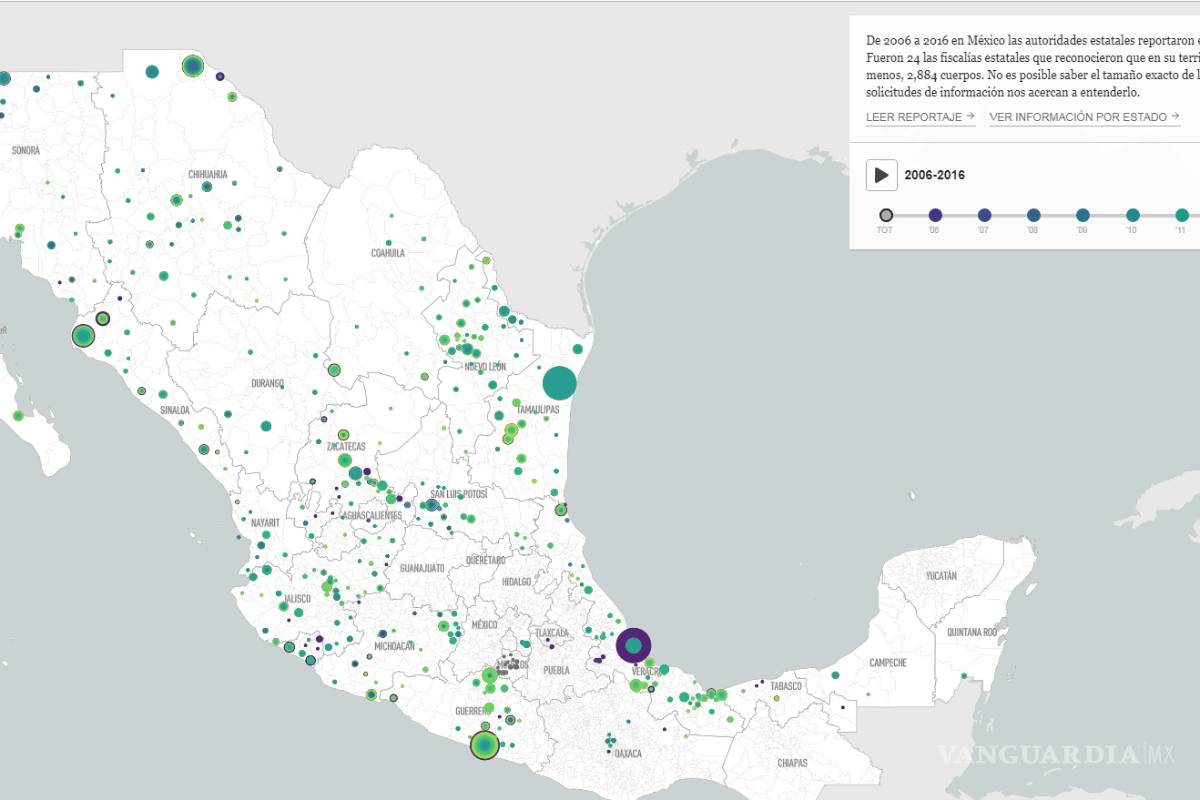This screenshot has height=800, width=1200.
Task: Click the 2006-2016 range label
Action: pyautogui.click(x=933, y=175)
